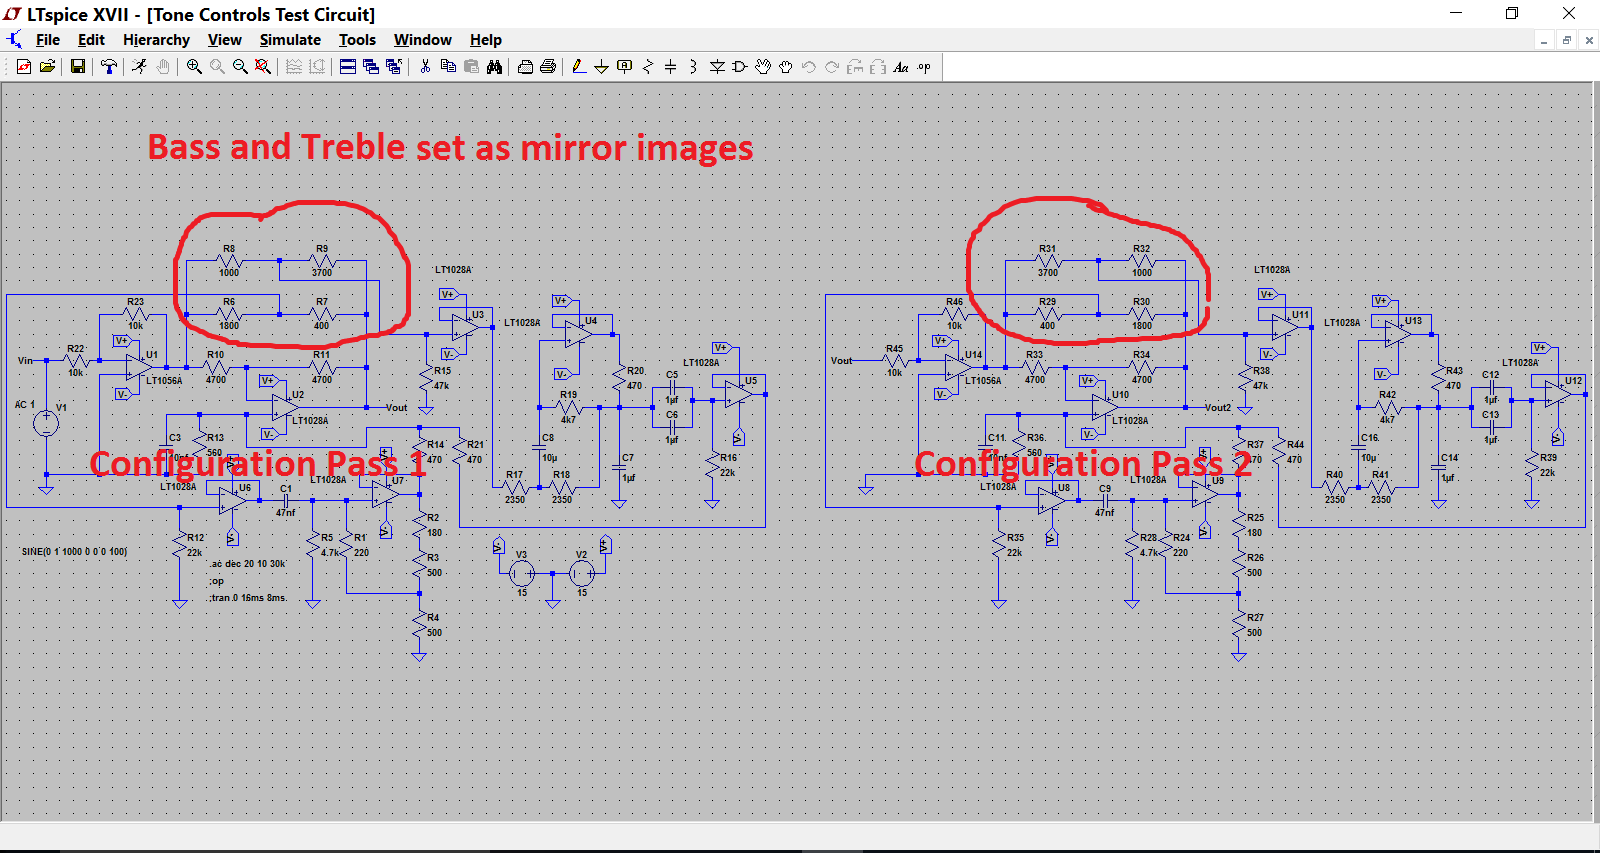Place an Inductor from the toolbar
The width and height of the screenshot is (1600, 853).
pyautogui.click(x=693, y=67)
